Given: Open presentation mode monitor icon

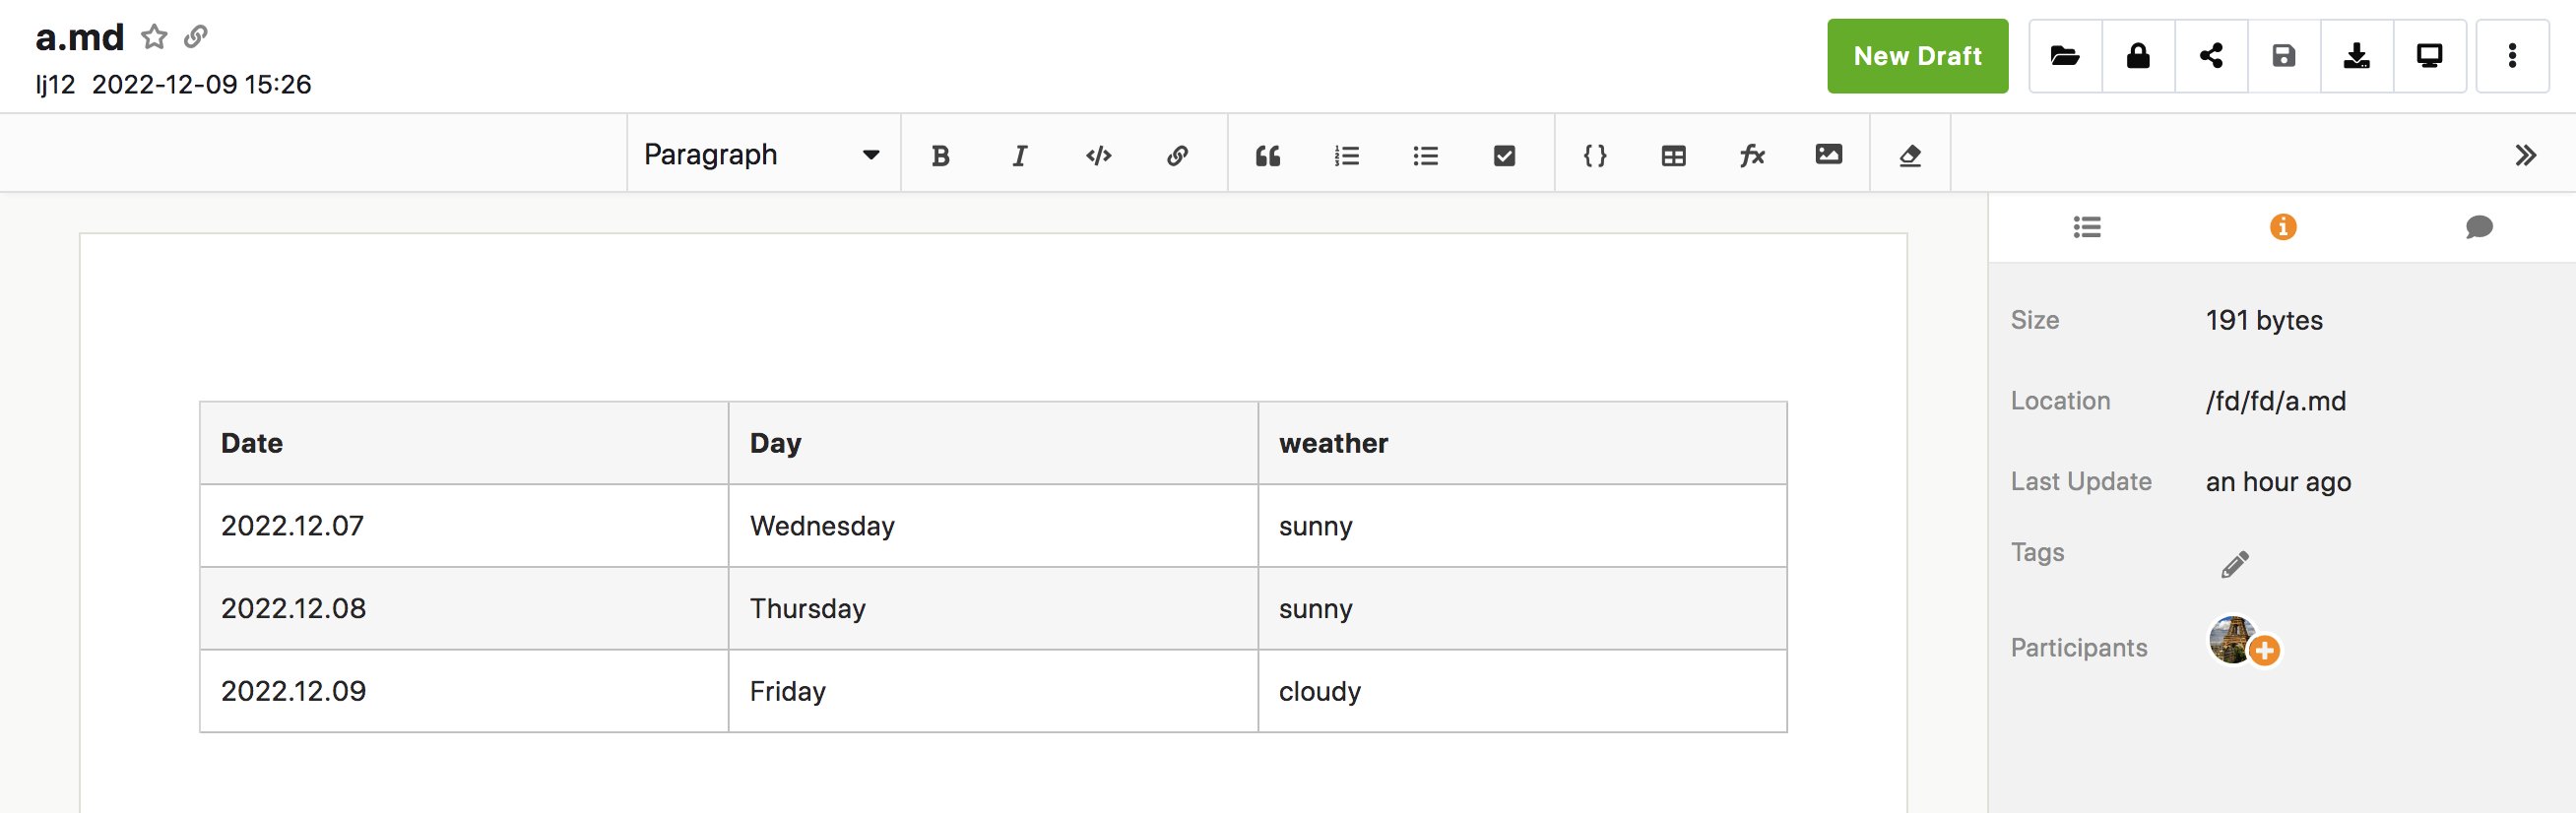Looking at the screenshot, I should [x=2430, y=56].
